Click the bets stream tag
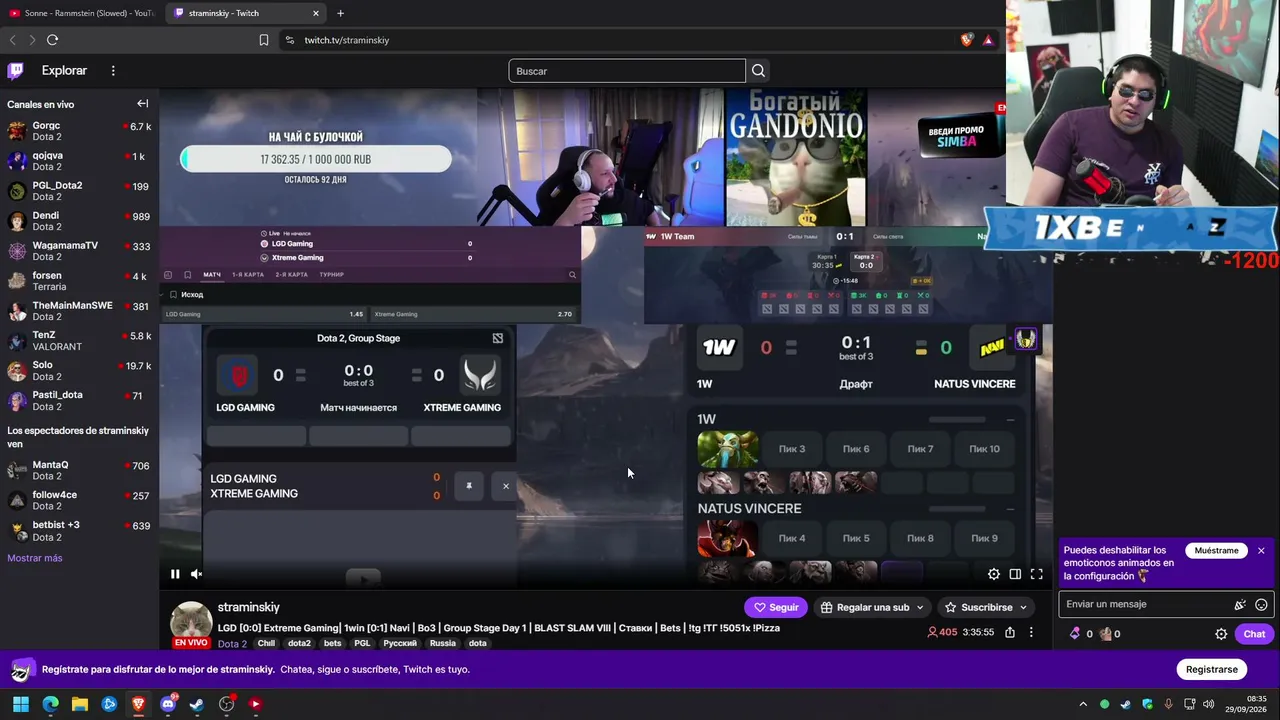1280x720 pixels. click(x=333, y=643)
